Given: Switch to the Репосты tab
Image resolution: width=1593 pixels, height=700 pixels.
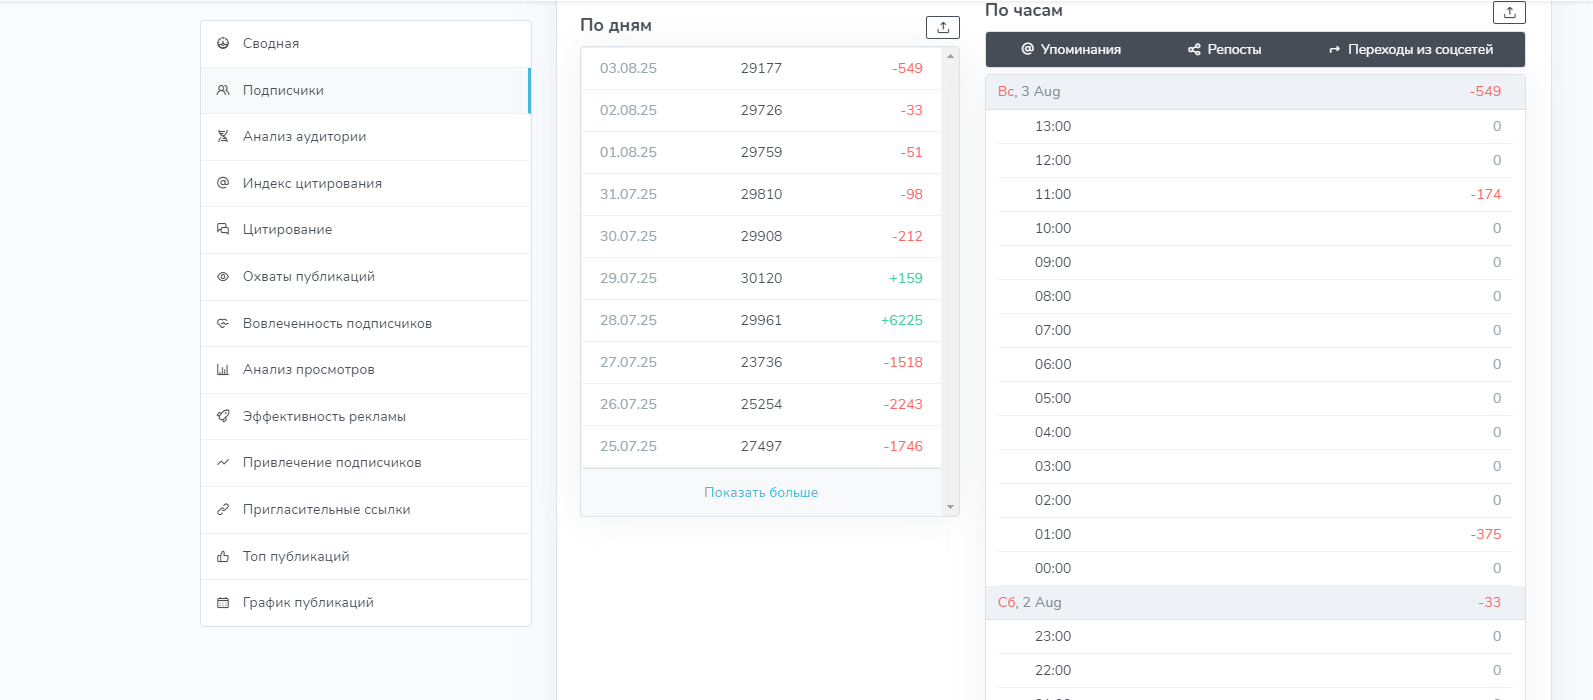Looking at the screenshot, I should pos(1224,49).
